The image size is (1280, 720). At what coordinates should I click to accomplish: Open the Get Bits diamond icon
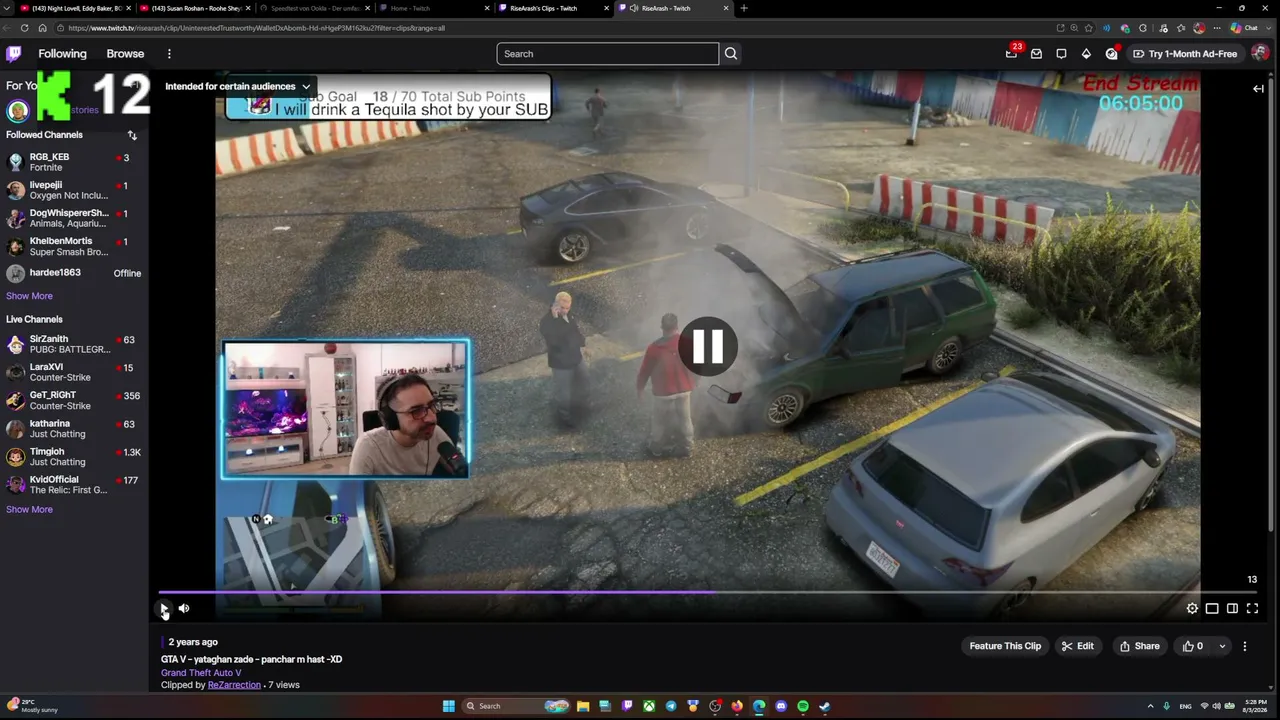point(1086,54)
